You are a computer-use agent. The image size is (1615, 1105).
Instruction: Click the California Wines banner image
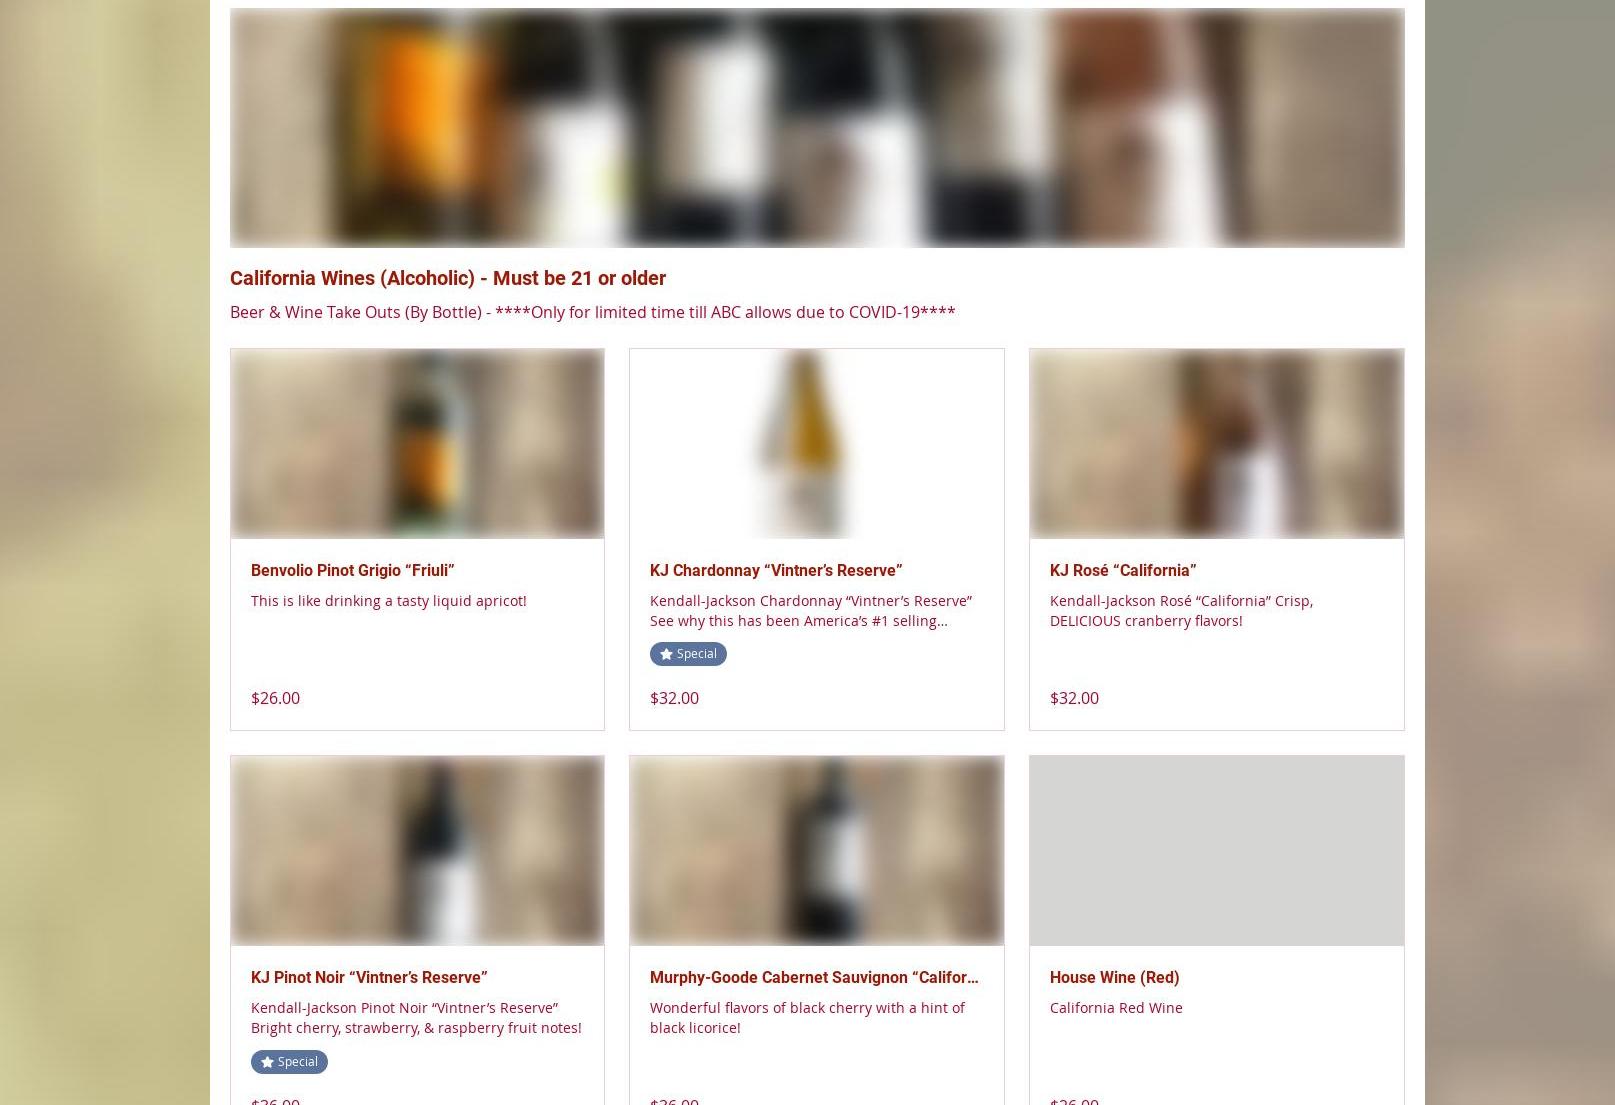pyautogui.click(x=817, y=128)
